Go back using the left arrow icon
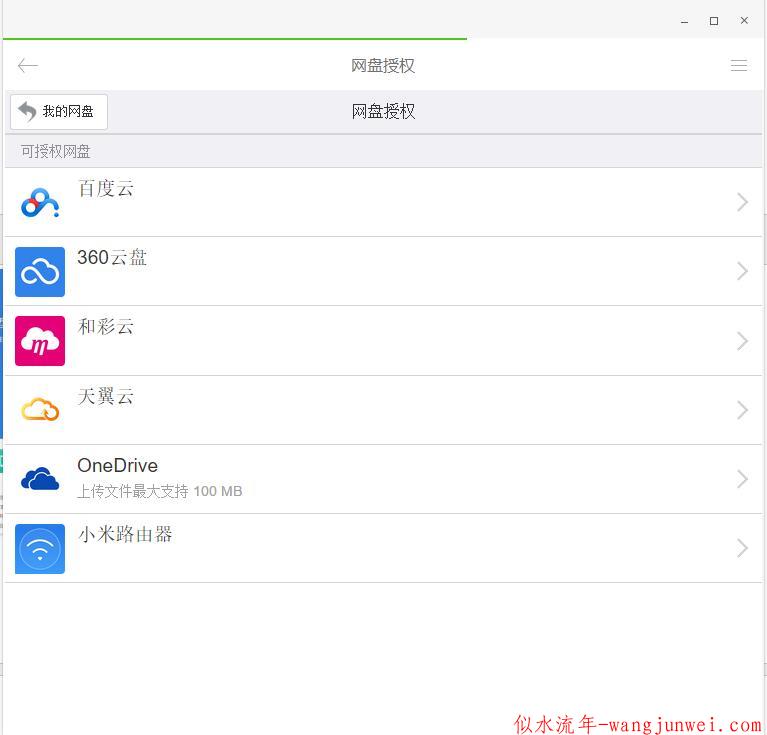Screen dimensions: 767x735 [27, 66]
